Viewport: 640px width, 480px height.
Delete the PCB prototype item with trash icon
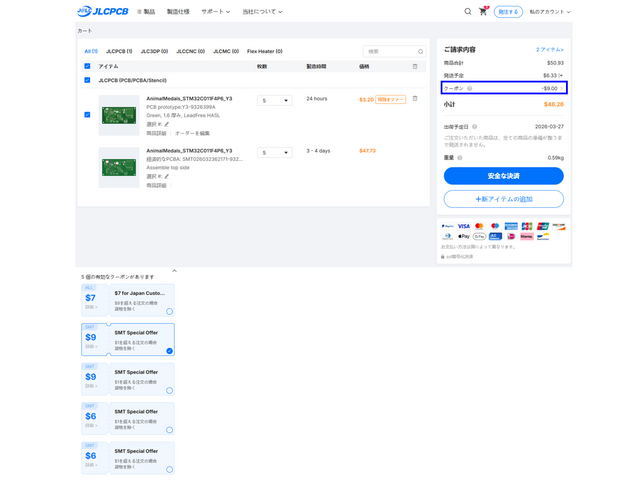click(415, 98)
